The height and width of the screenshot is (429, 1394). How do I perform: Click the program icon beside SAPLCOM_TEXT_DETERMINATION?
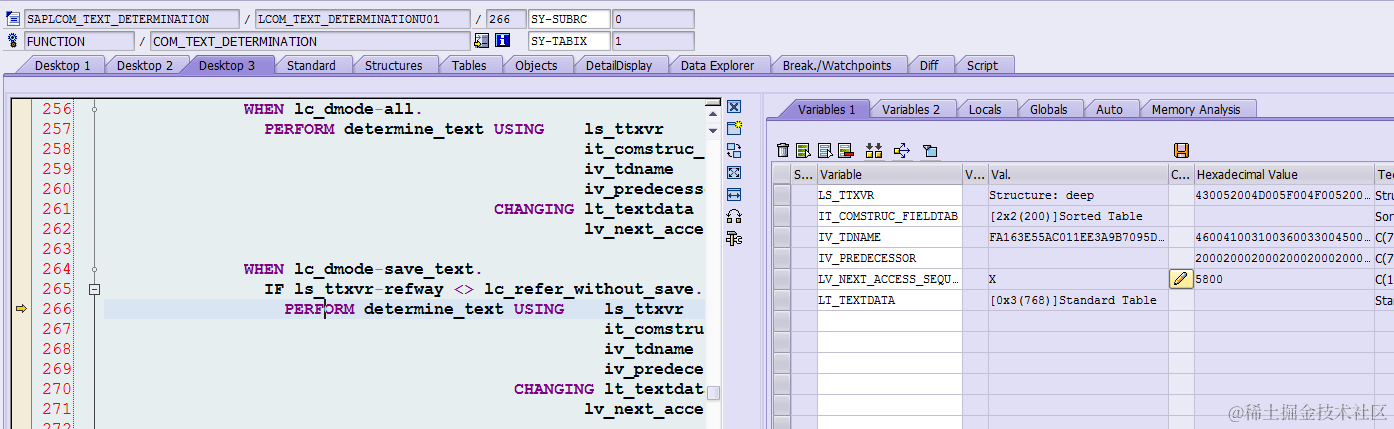[13, 19]
